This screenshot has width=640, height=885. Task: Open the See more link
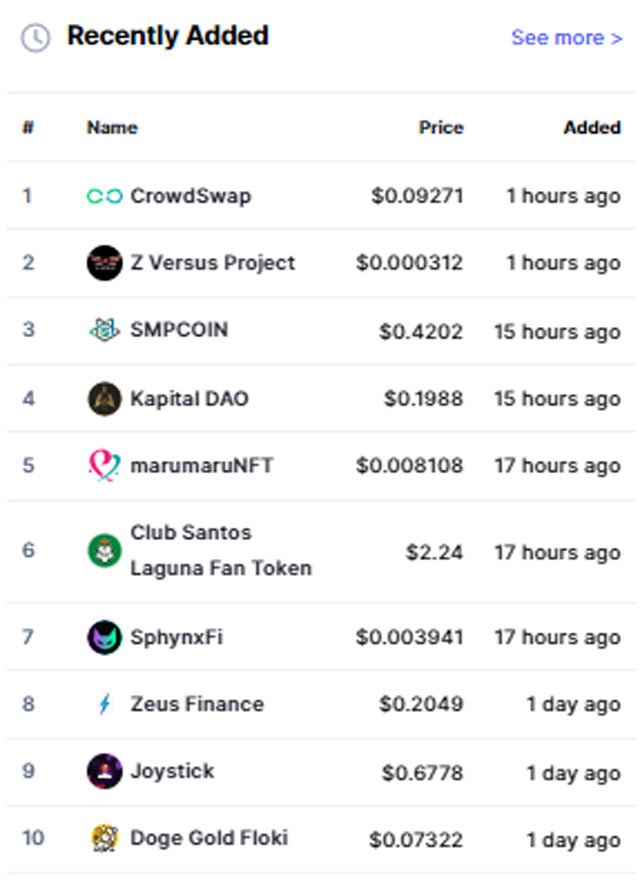(x=567, y=38)
